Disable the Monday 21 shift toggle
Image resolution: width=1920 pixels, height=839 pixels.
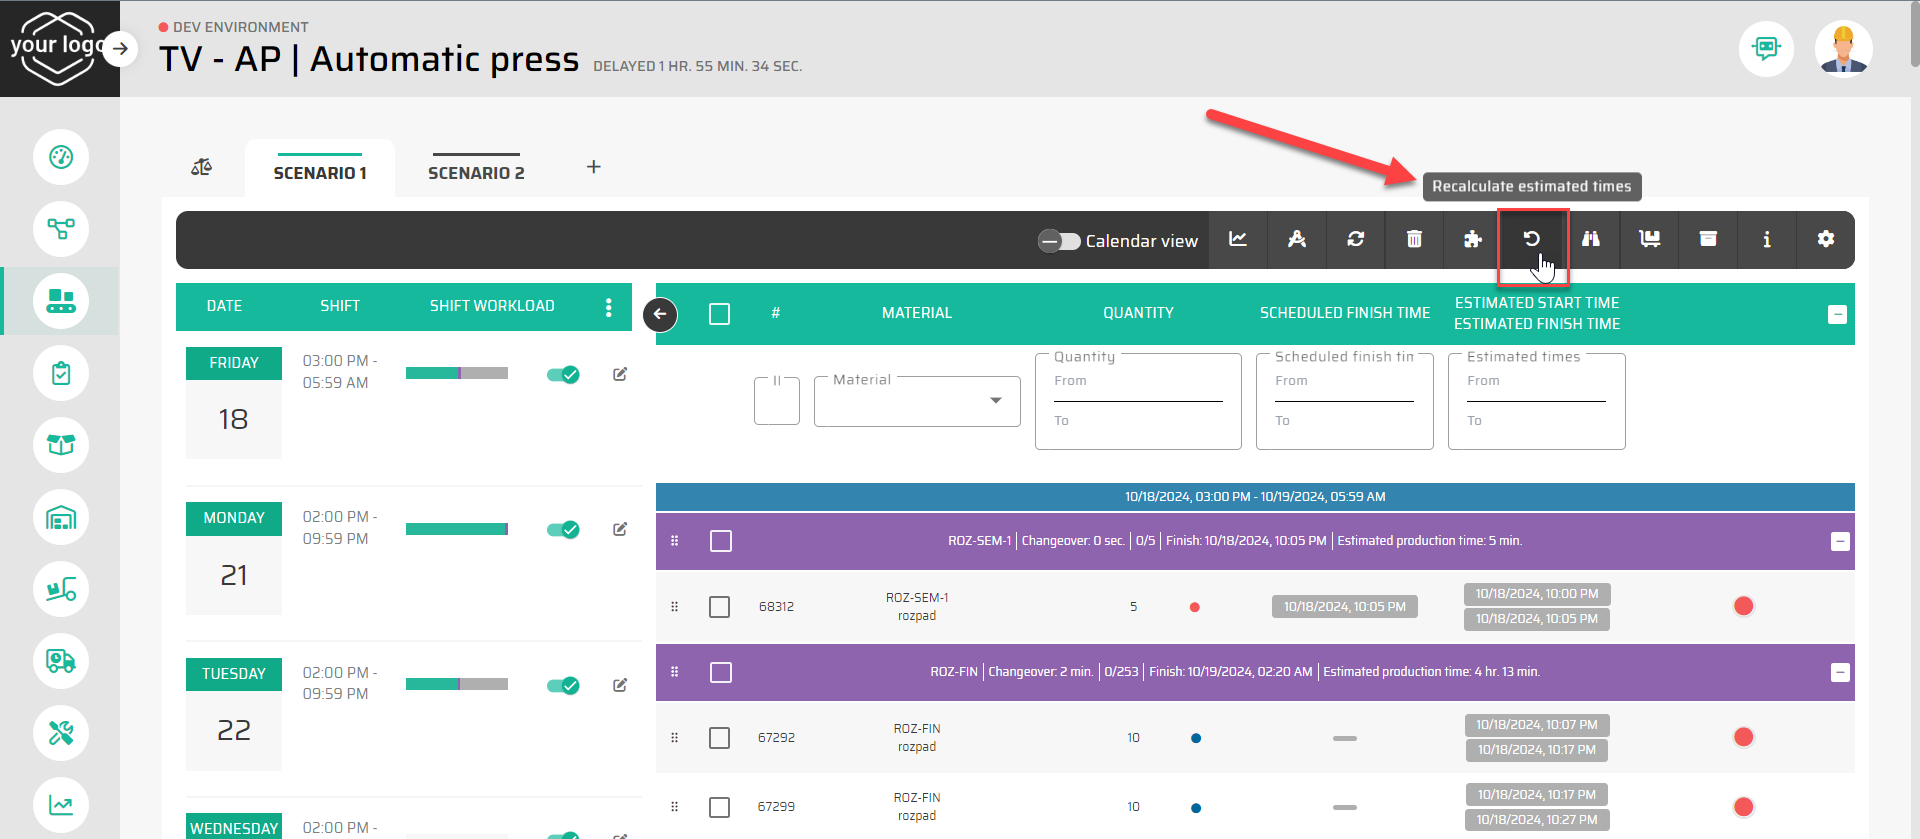(x=563, y=529)
